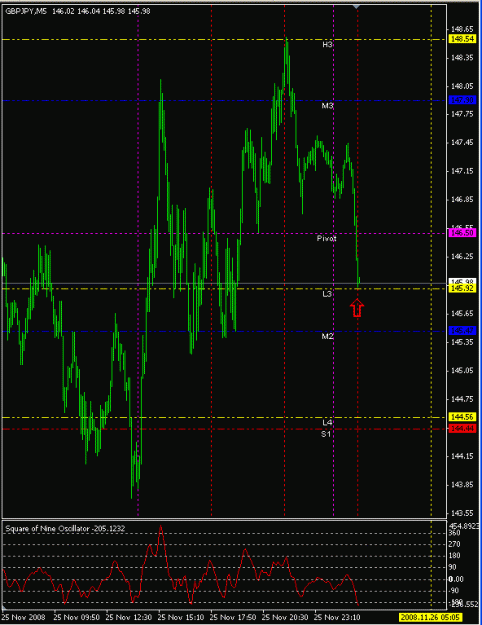Click 145.65 on the price scale
482x625 pixels.
click(462, 314)
